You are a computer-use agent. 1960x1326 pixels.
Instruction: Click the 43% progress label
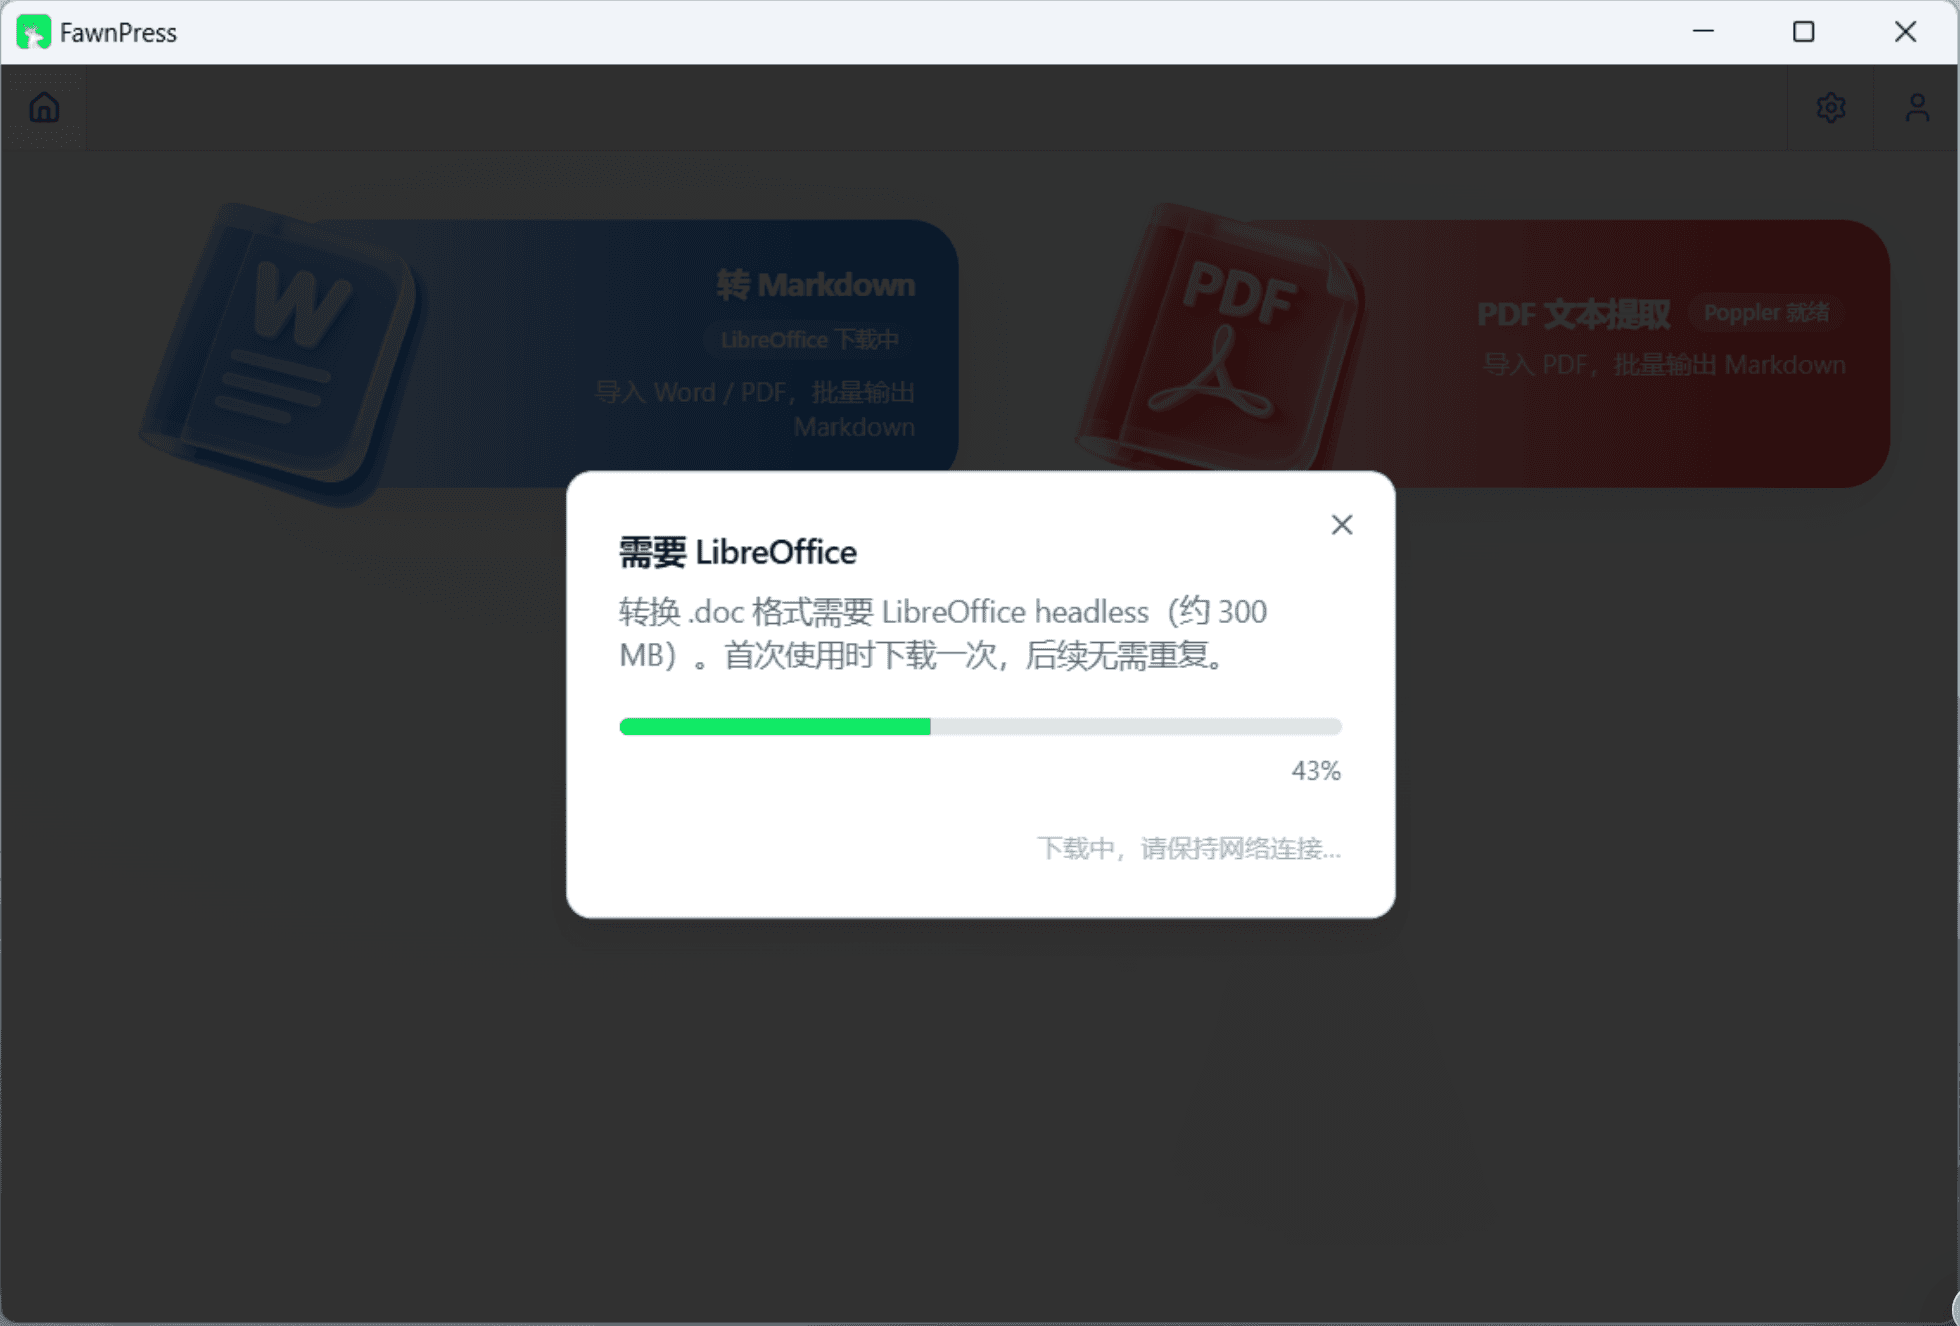(1315, 770)
